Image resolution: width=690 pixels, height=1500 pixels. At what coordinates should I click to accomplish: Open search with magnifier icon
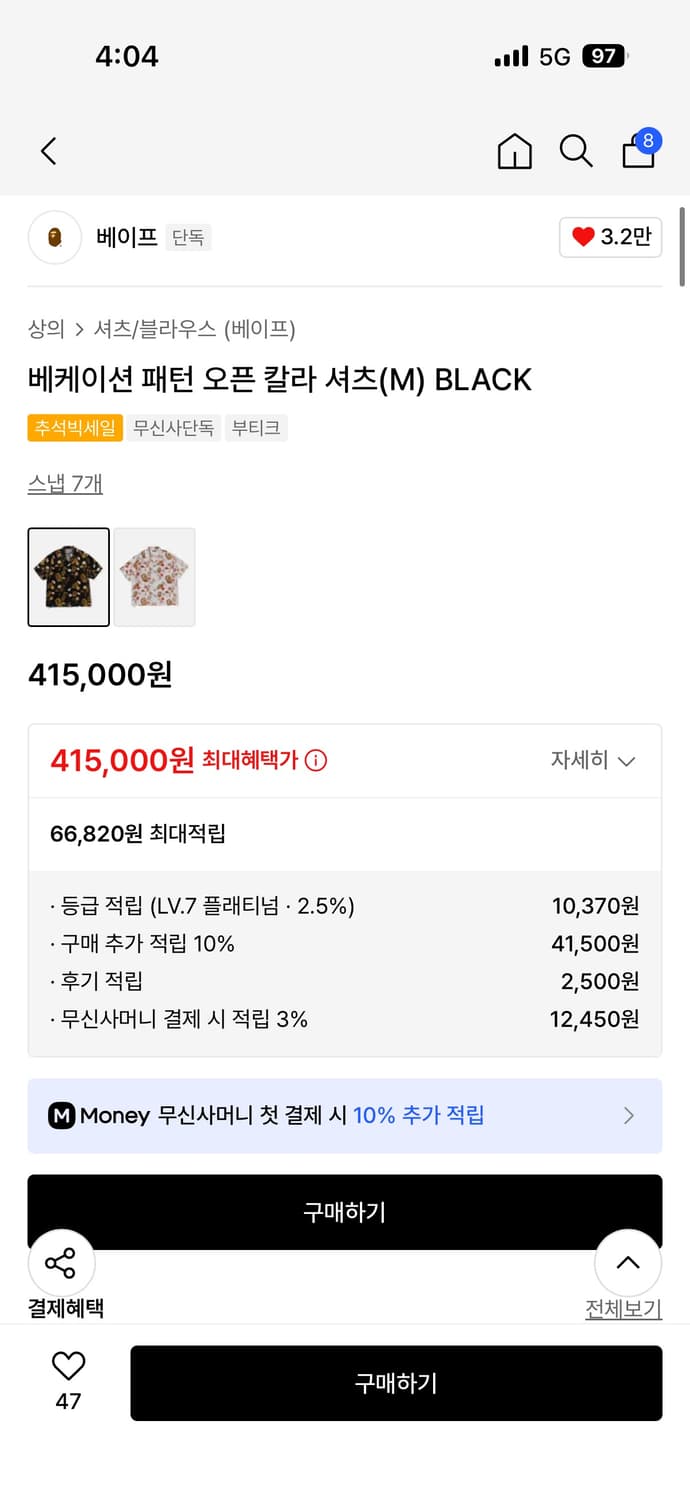[575, 151]
